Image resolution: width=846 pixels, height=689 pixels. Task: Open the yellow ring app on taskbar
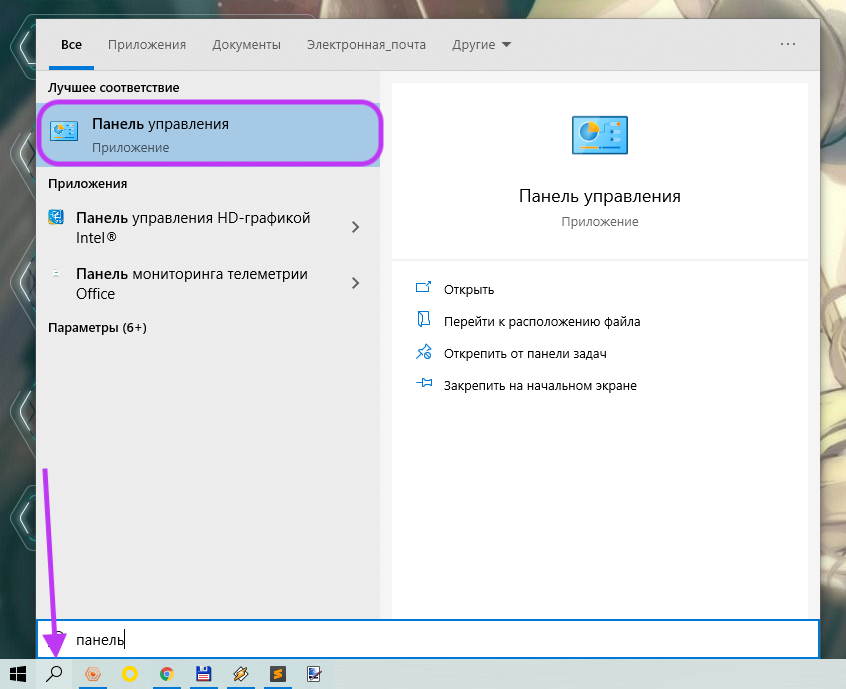(x=129, y=674)
